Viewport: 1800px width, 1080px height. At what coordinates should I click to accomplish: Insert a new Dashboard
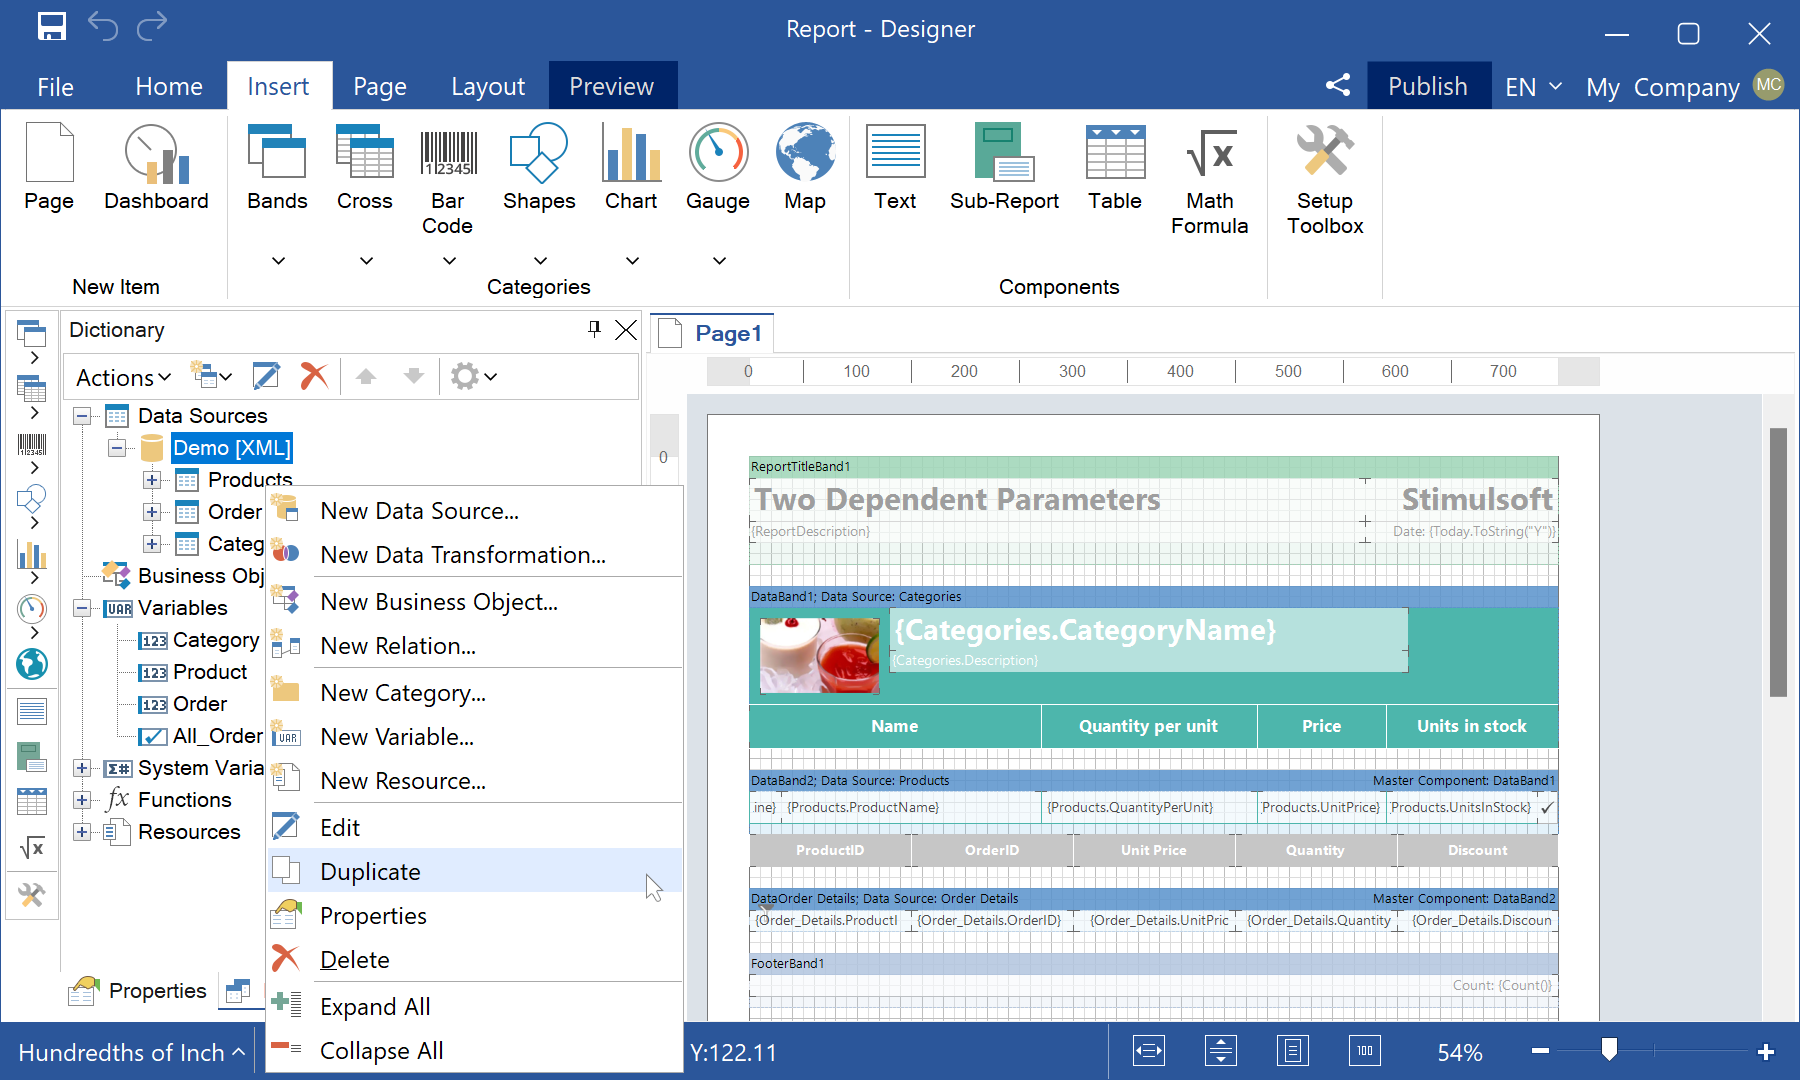(x=156, y=167)
